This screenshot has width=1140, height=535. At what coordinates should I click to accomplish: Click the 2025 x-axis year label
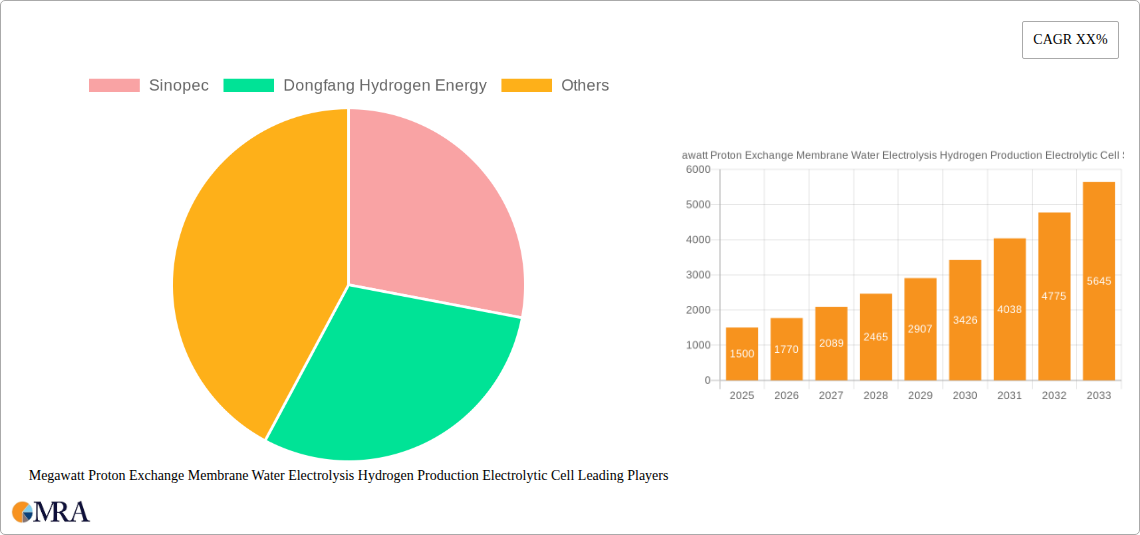[x=742, y=395]
